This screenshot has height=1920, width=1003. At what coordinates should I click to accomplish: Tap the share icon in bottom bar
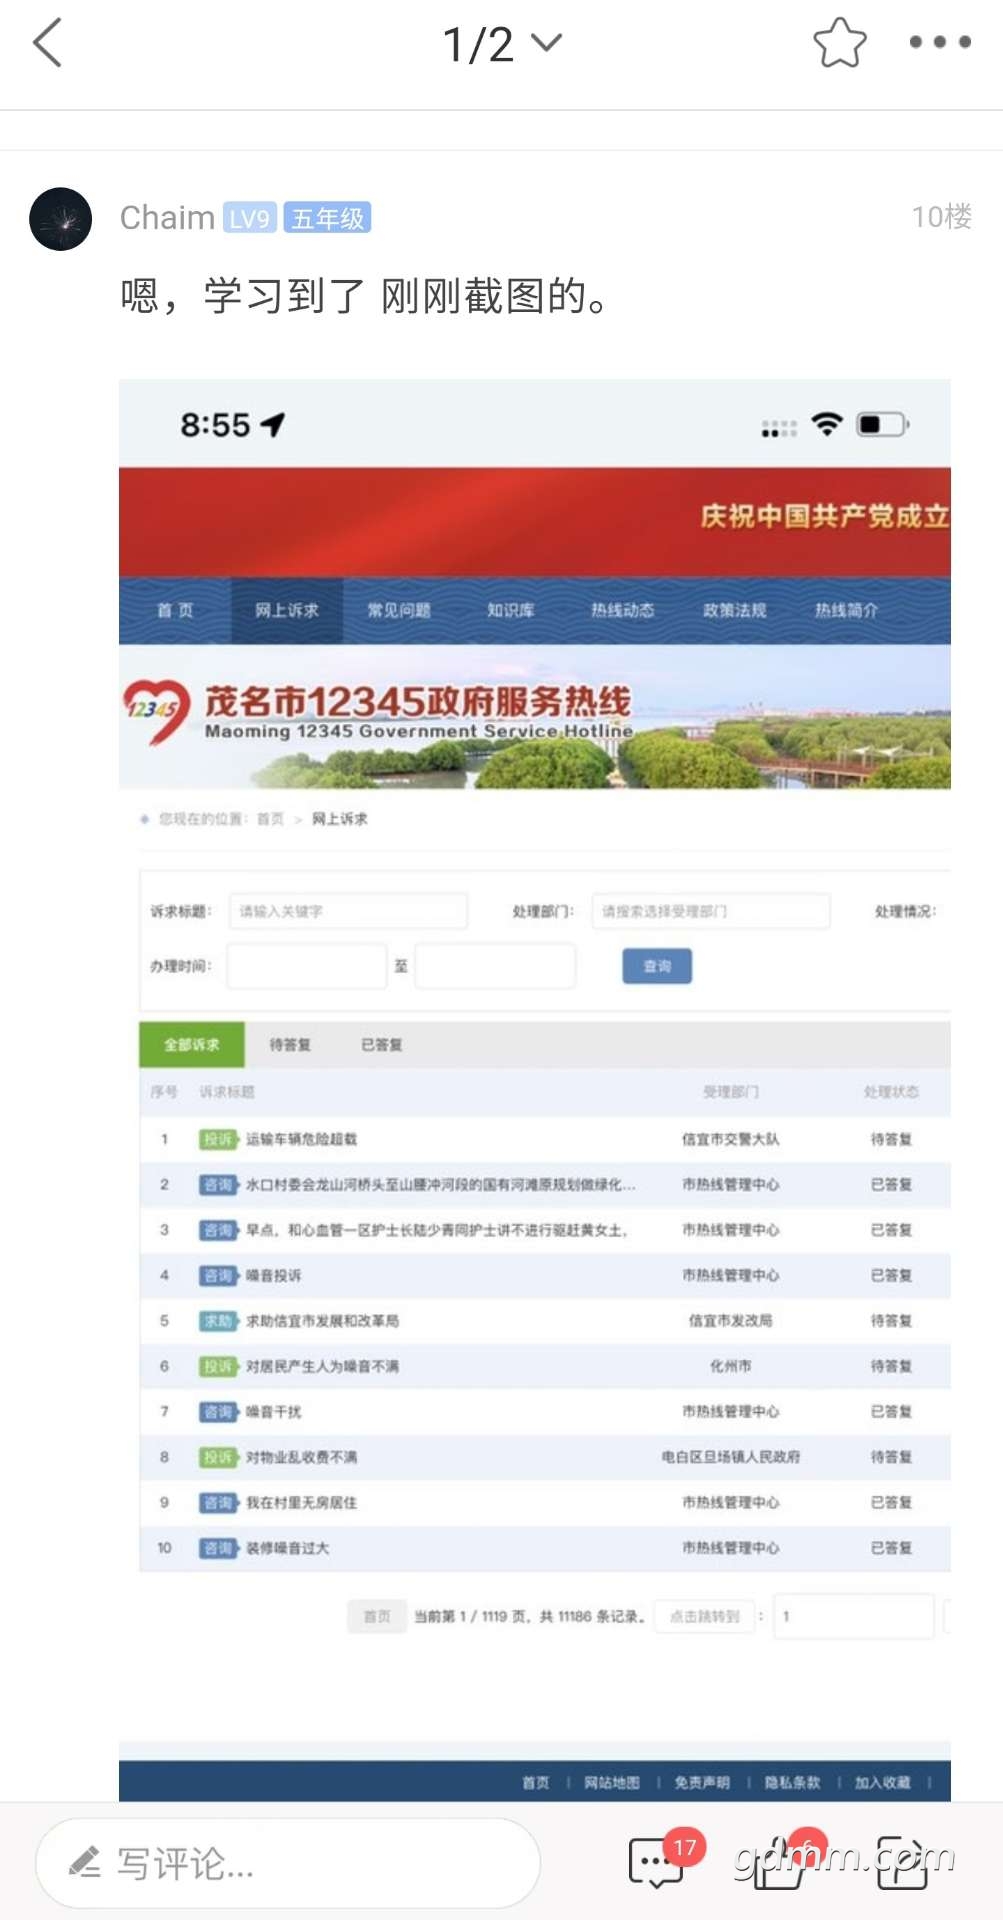click(902, 1862)
